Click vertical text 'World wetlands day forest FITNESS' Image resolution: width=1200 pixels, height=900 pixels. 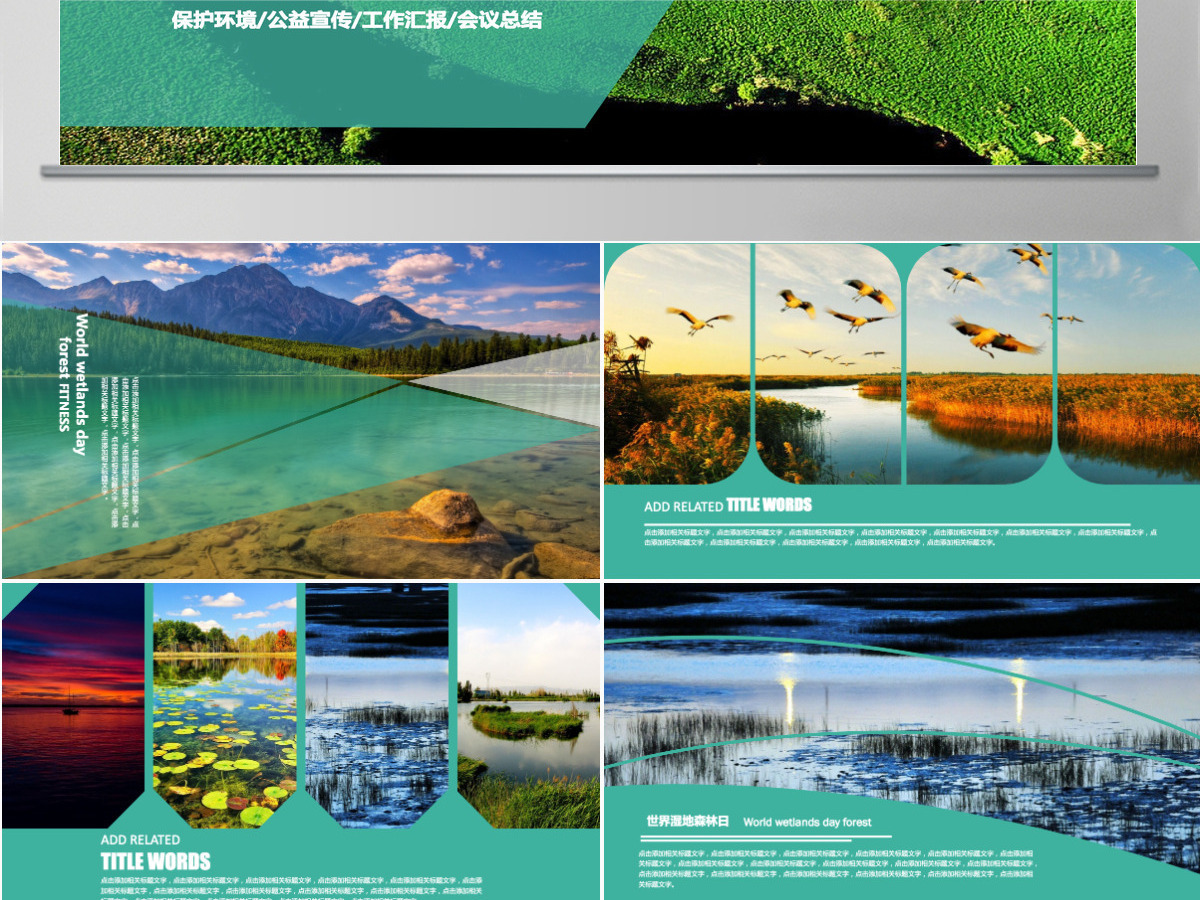pyautogui.click(x=72, y=383)
